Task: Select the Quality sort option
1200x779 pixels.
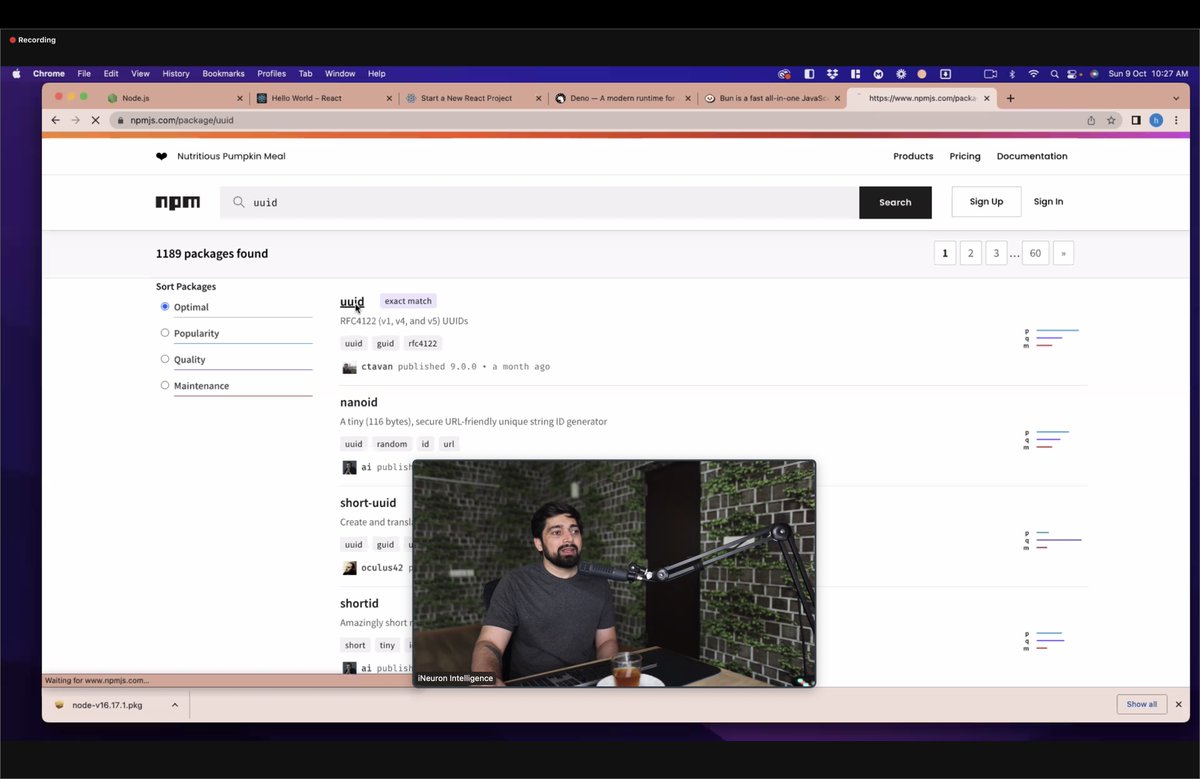Action: [165, 359]
